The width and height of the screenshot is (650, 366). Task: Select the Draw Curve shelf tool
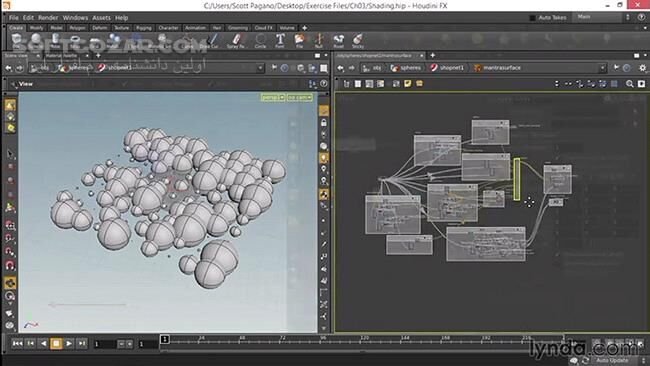click(211, 41)
